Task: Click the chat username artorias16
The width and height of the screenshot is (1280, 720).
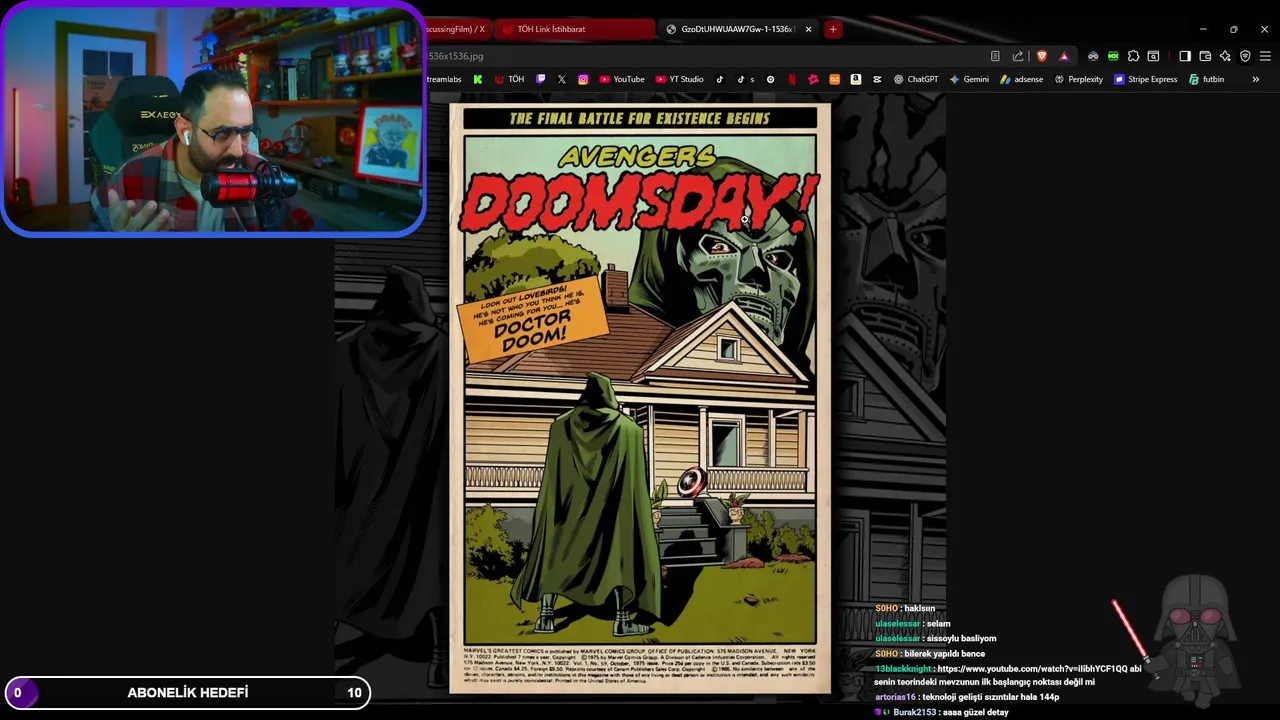Action: (895, 697)
